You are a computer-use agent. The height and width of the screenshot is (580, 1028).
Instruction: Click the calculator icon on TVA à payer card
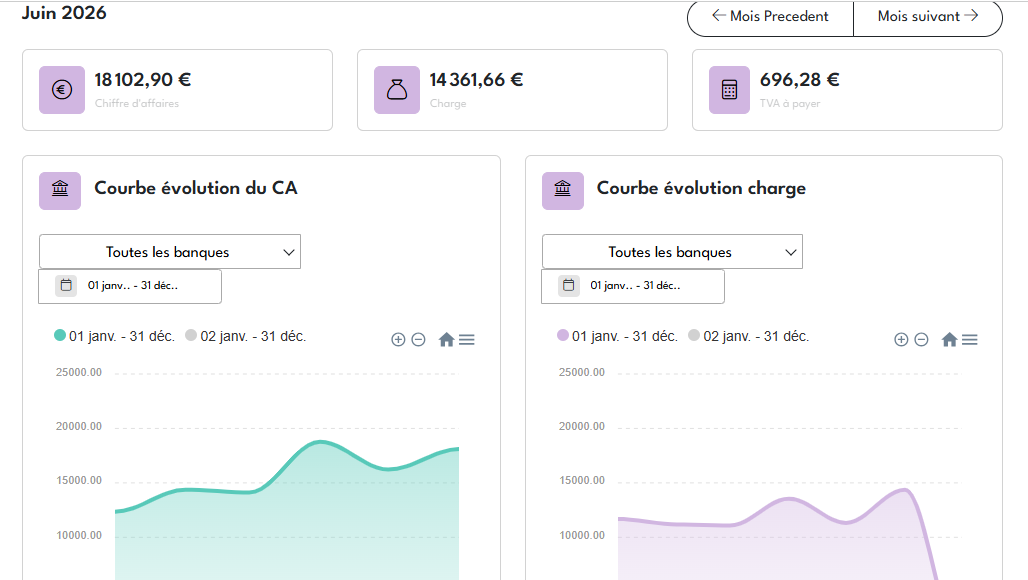[729, 90]
